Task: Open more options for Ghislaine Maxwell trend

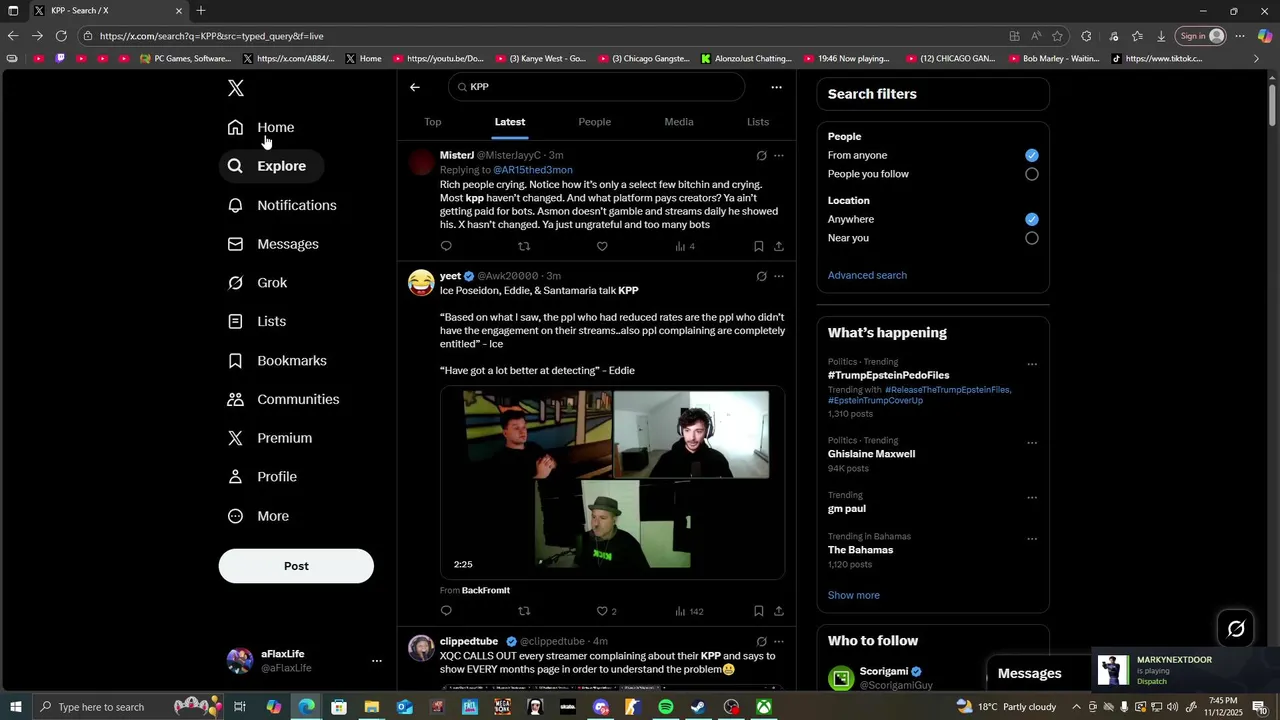Action: 1032,443
